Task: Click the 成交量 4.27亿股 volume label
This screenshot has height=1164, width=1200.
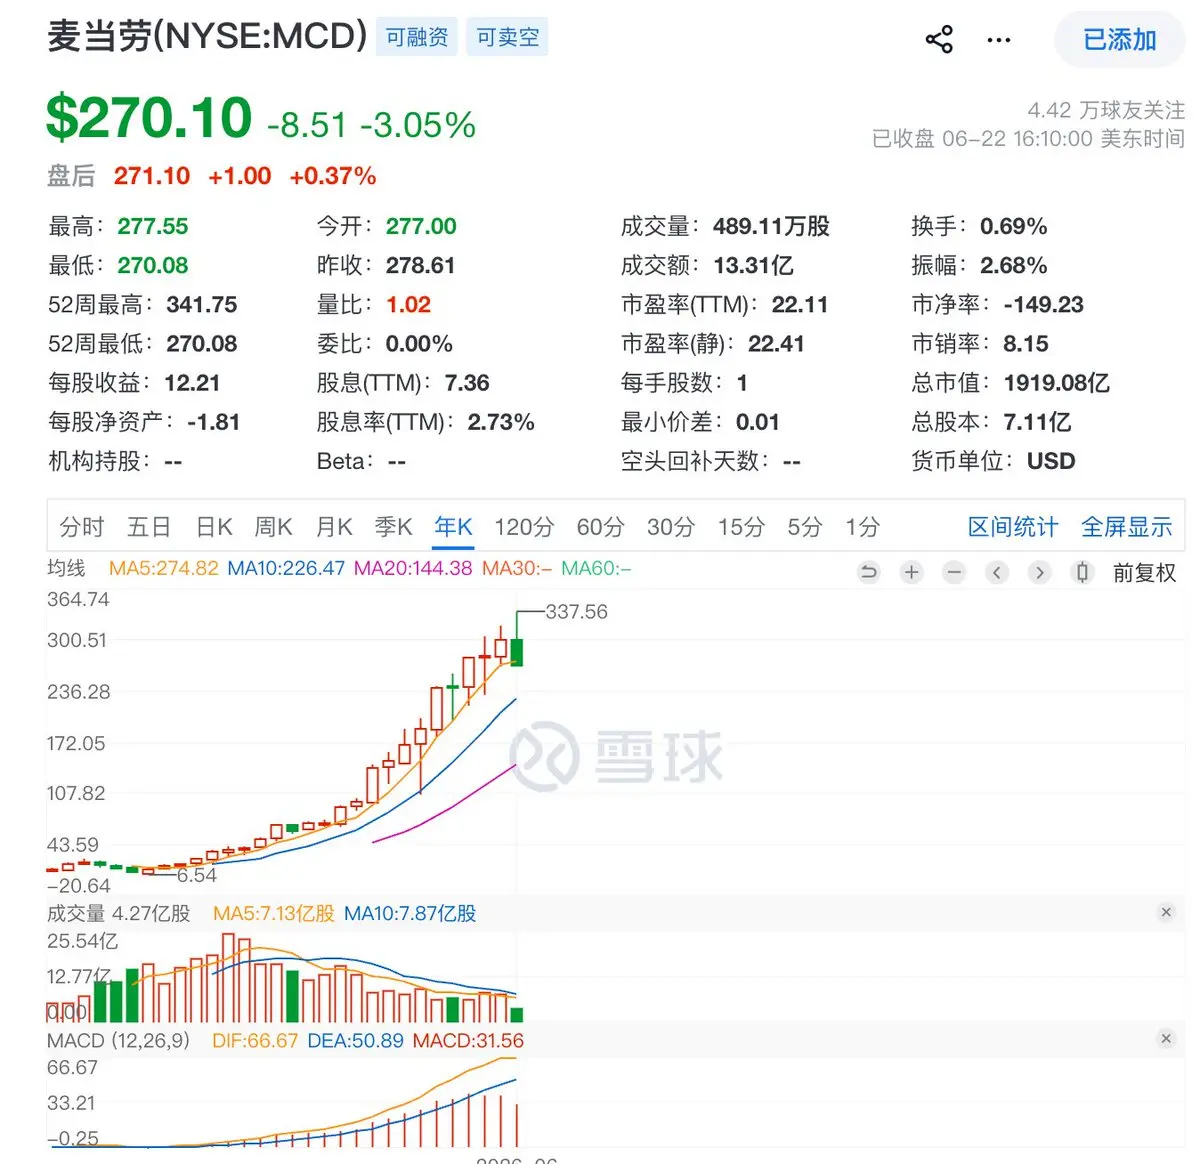Action: coord(118,913)
